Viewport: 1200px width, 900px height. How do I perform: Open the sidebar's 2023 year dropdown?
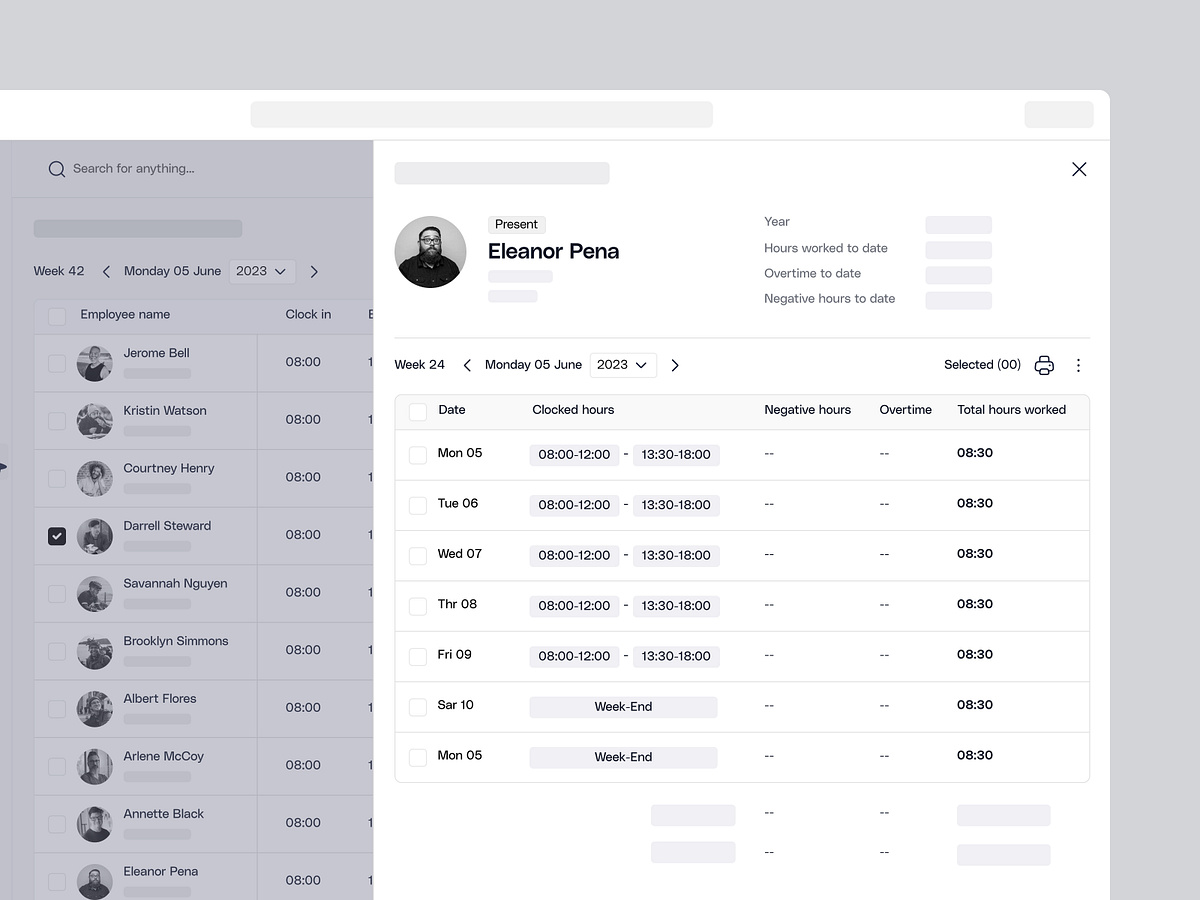[x=261, y=271]
